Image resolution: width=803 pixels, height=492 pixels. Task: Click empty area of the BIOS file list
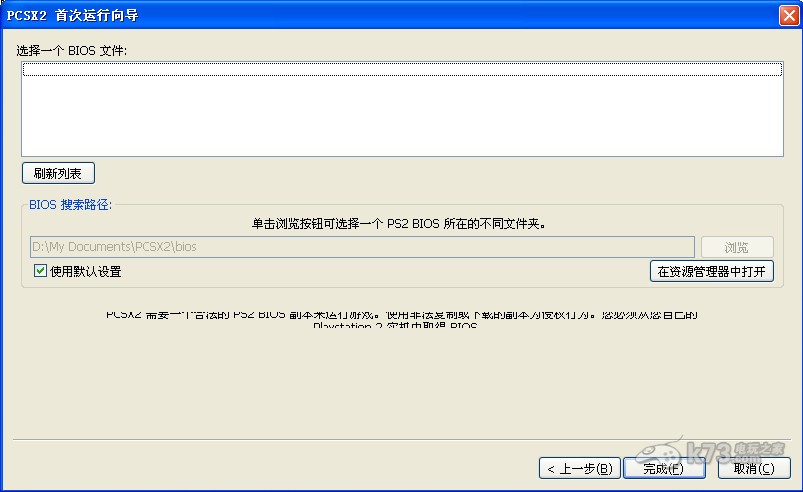click(x=400, y=115)
